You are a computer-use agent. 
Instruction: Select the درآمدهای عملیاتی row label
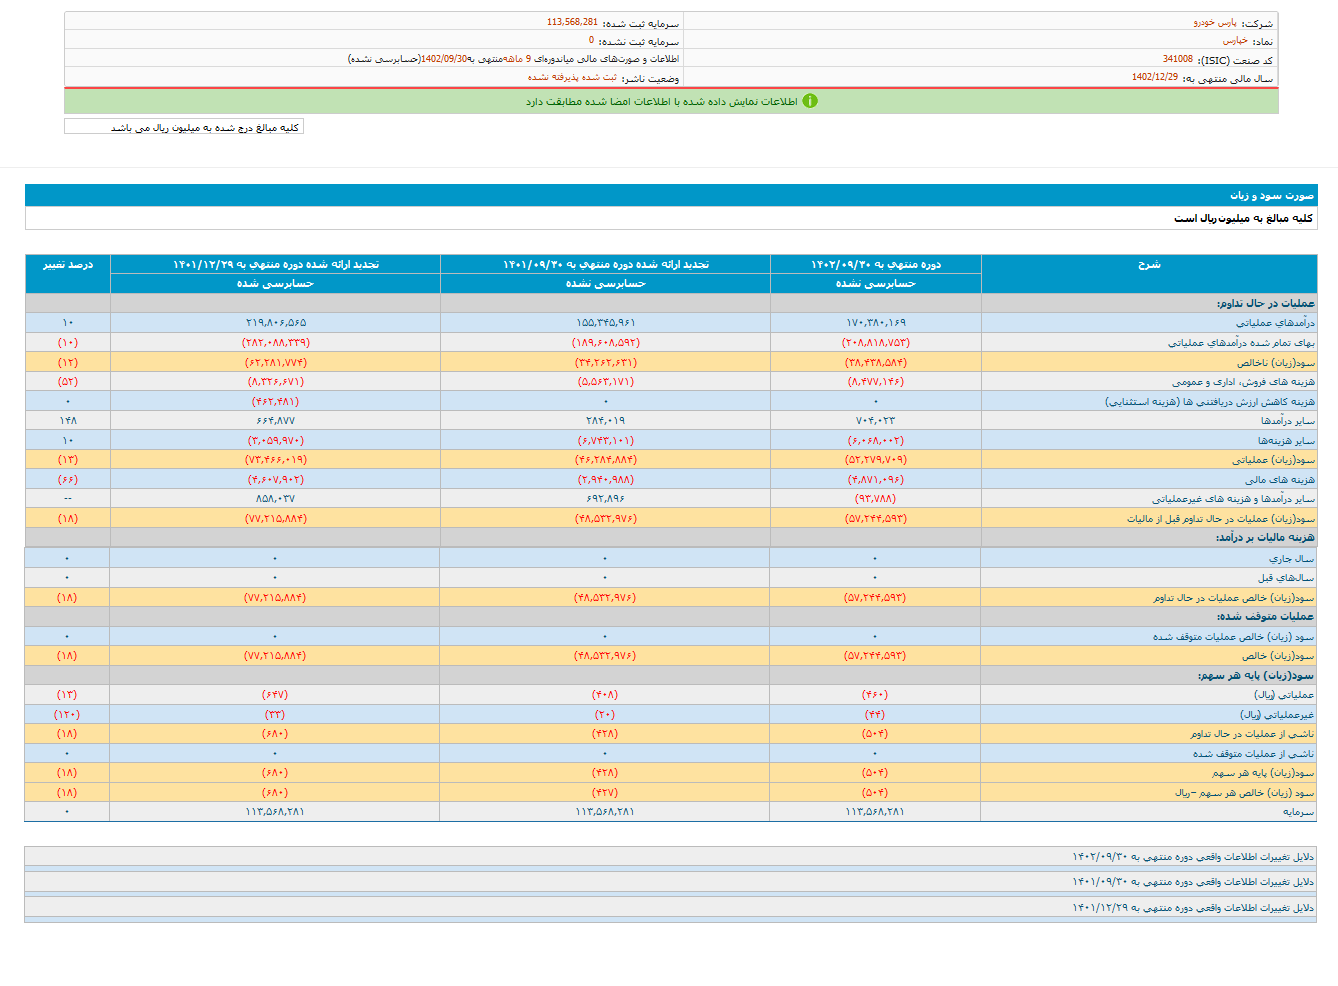pyautogui.click(x=1274, y=323)
